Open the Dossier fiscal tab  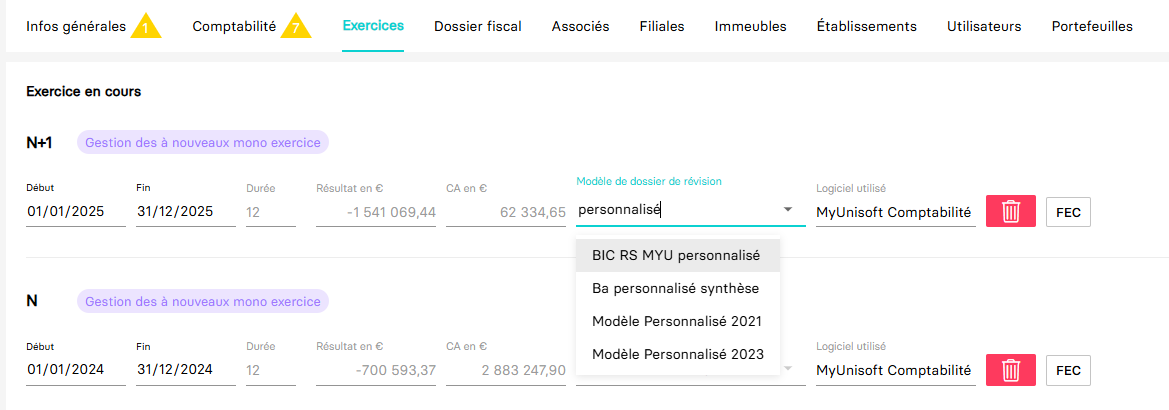coord(478,26)
